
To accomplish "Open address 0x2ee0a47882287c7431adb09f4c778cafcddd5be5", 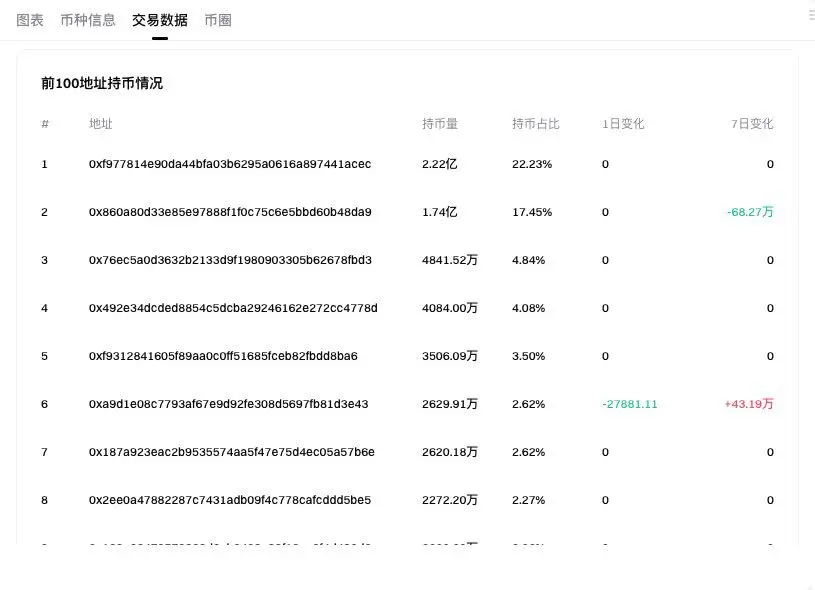I will 230,500.
